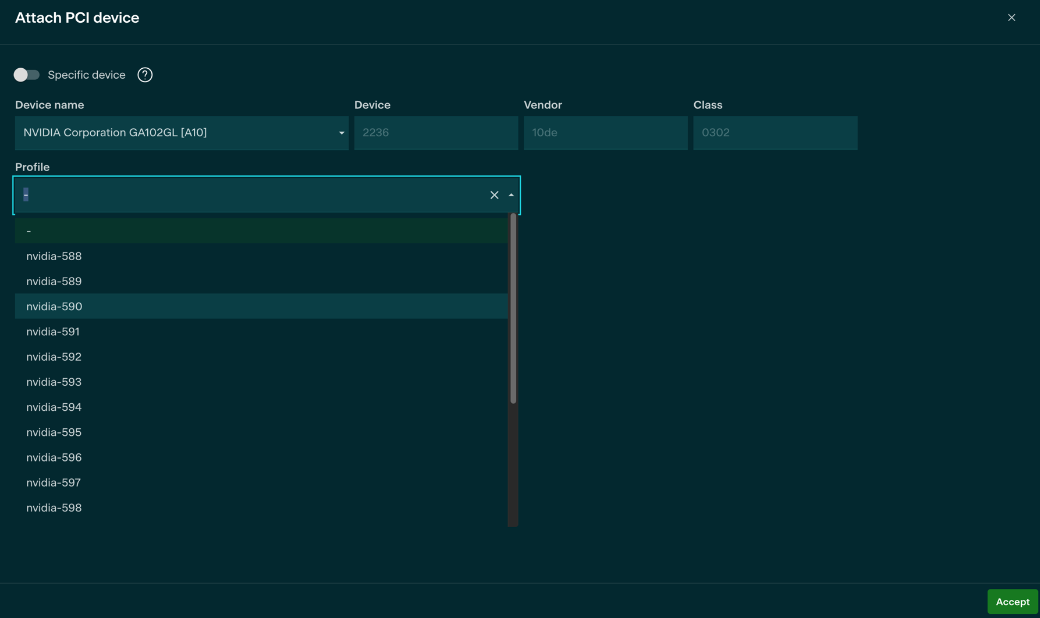Select the nvidia-588 profile
The height and width of the screenshot is (618, 1040).
pos(54,256)
